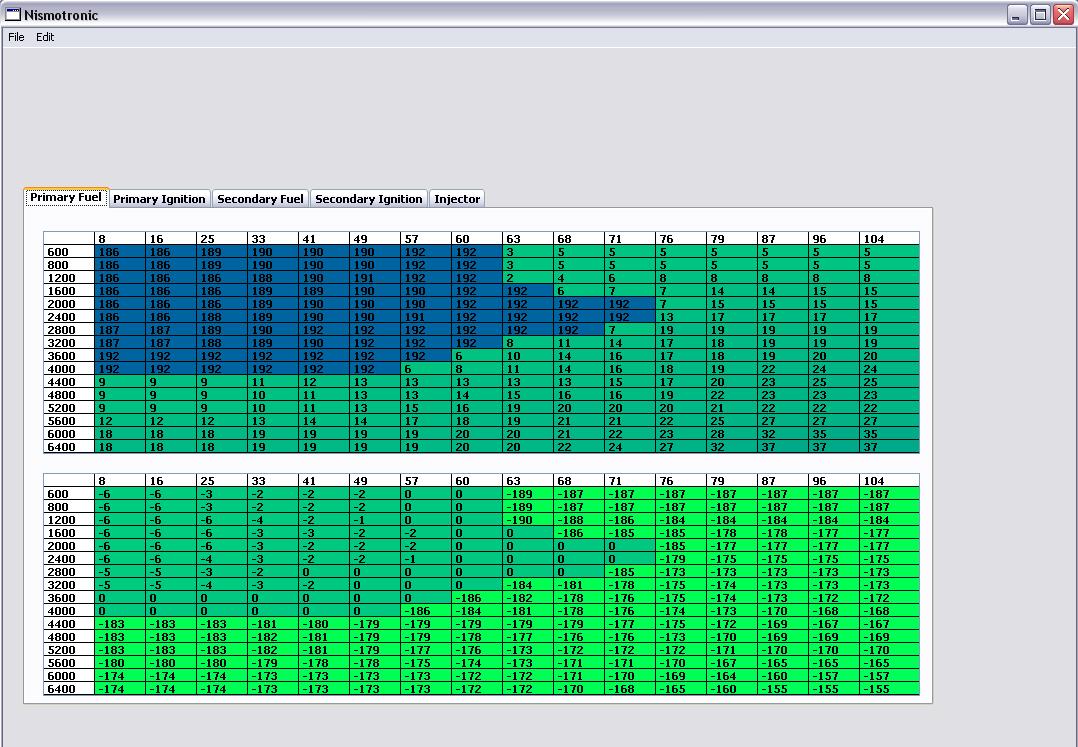Select cell 8 at row 3200, column 63
This screenshot has height=747, width=1078.
527,343
